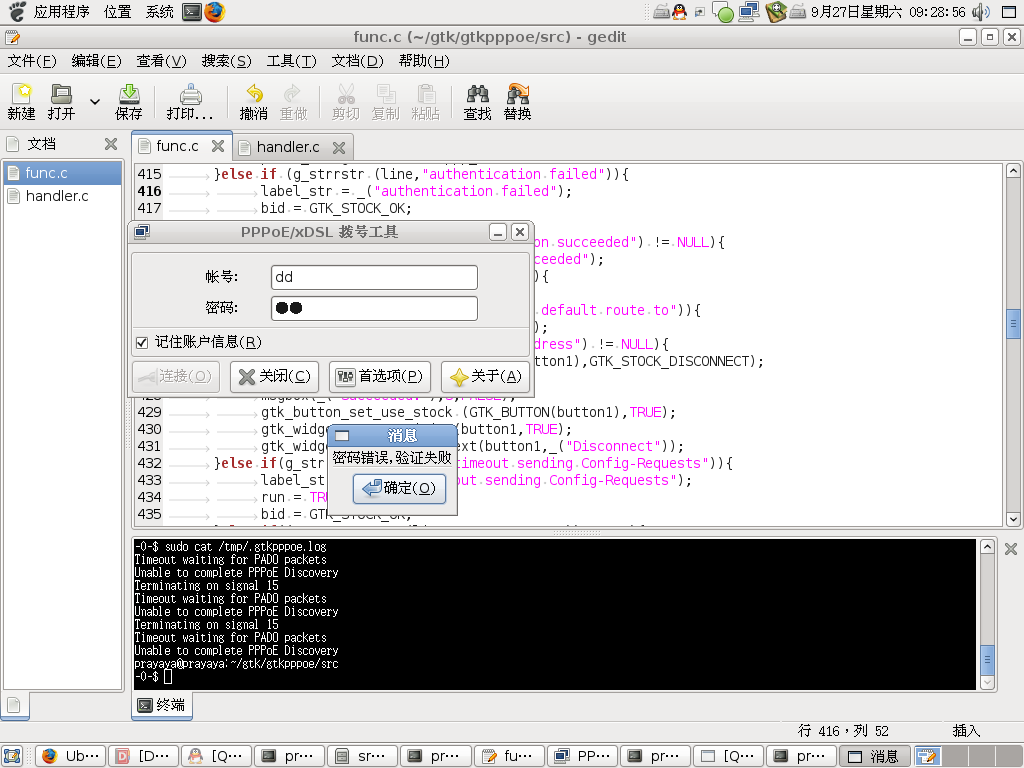Screen dimensions: 1024x768
Task: Select the Terminal (终端) bottom panel tab
Action: 162,705
